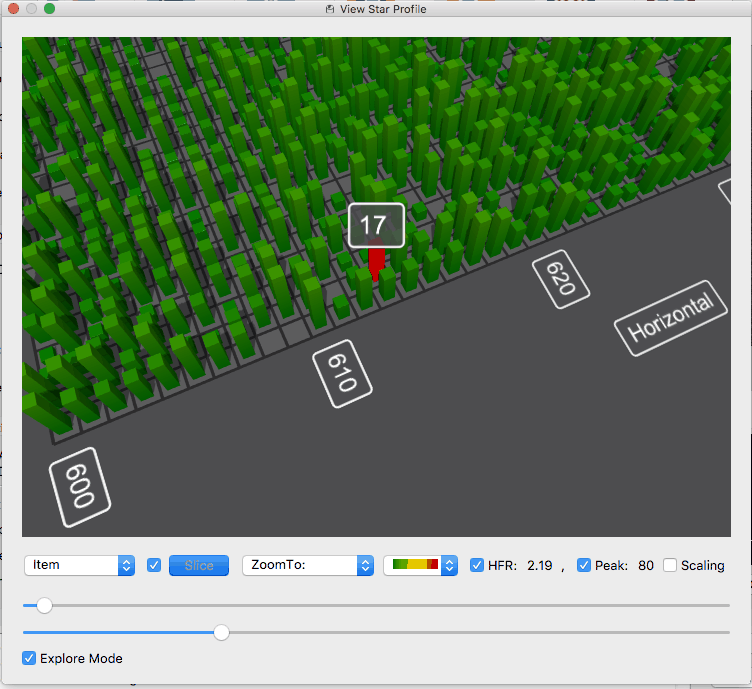This screenshot has height=689, width=752.
Task: Disable the Explore Mode checkbox
Action: pos(30,658)
